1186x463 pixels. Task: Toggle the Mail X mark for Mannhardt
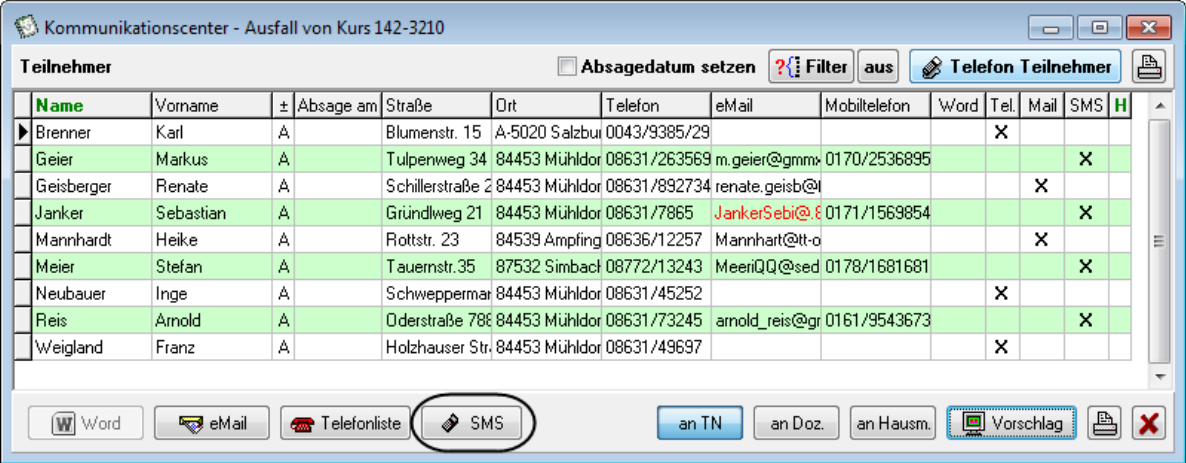1041,239
